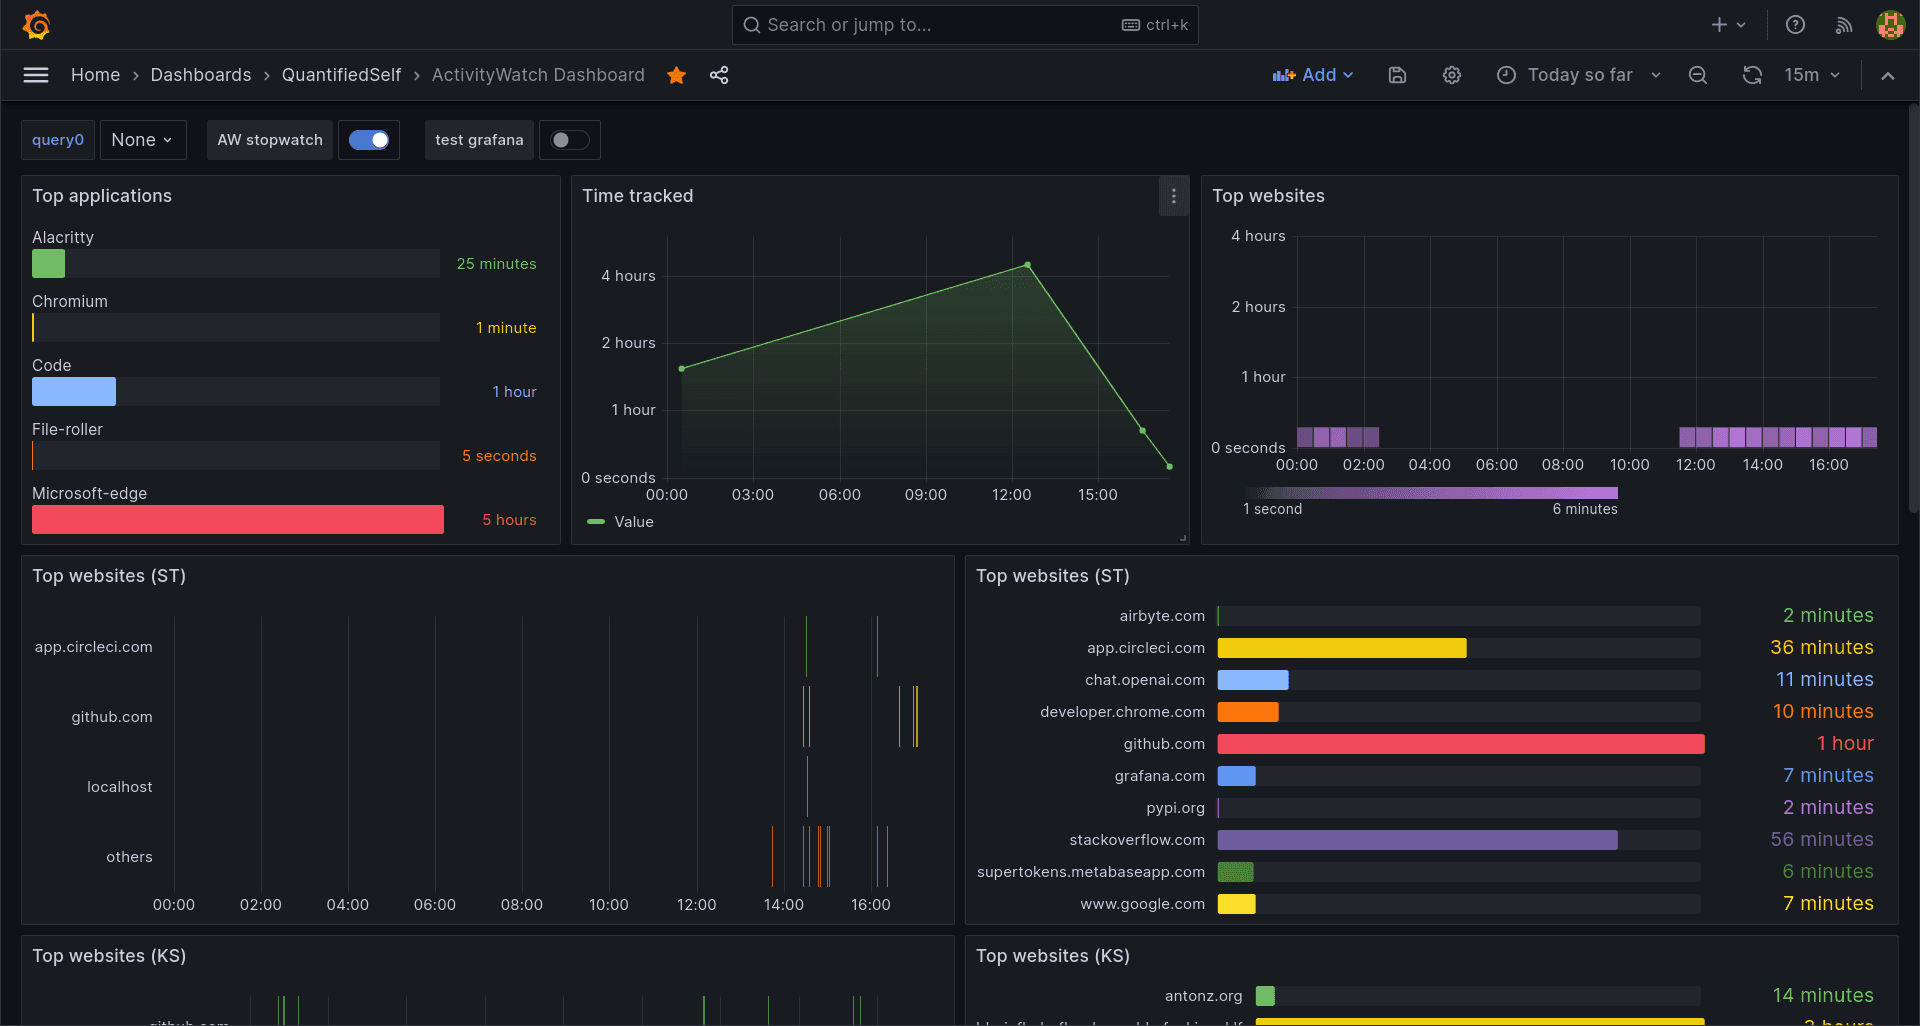Screen dimensions: 1920x1026
Task: Open the Time tracked panel menu
Action: pos(1173,196)
